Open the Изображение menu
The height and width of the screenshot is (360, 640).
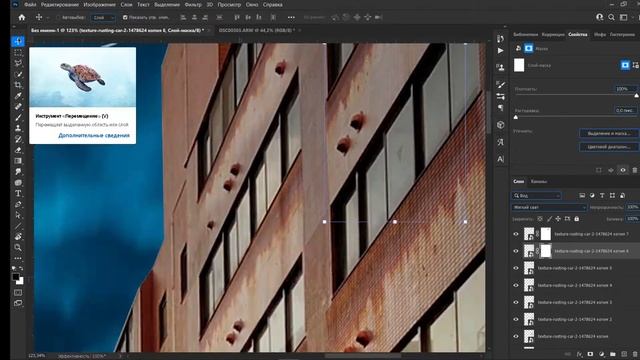point(100,4)
